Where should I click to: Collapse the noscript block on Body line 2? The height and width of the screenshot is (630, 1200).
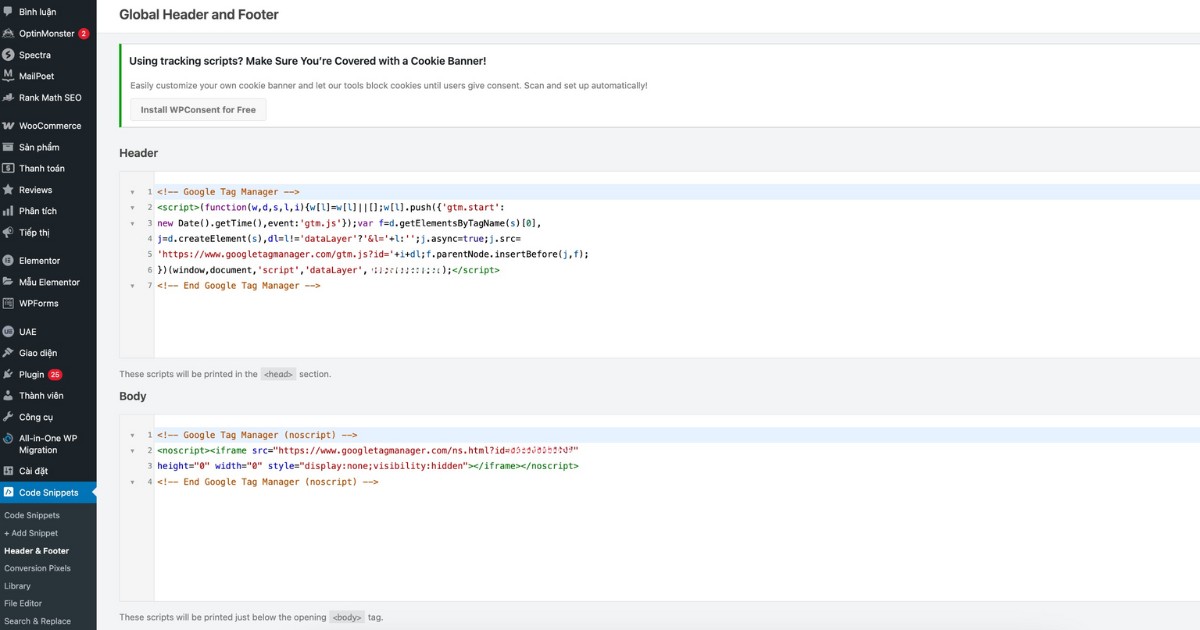pos(131,451)
